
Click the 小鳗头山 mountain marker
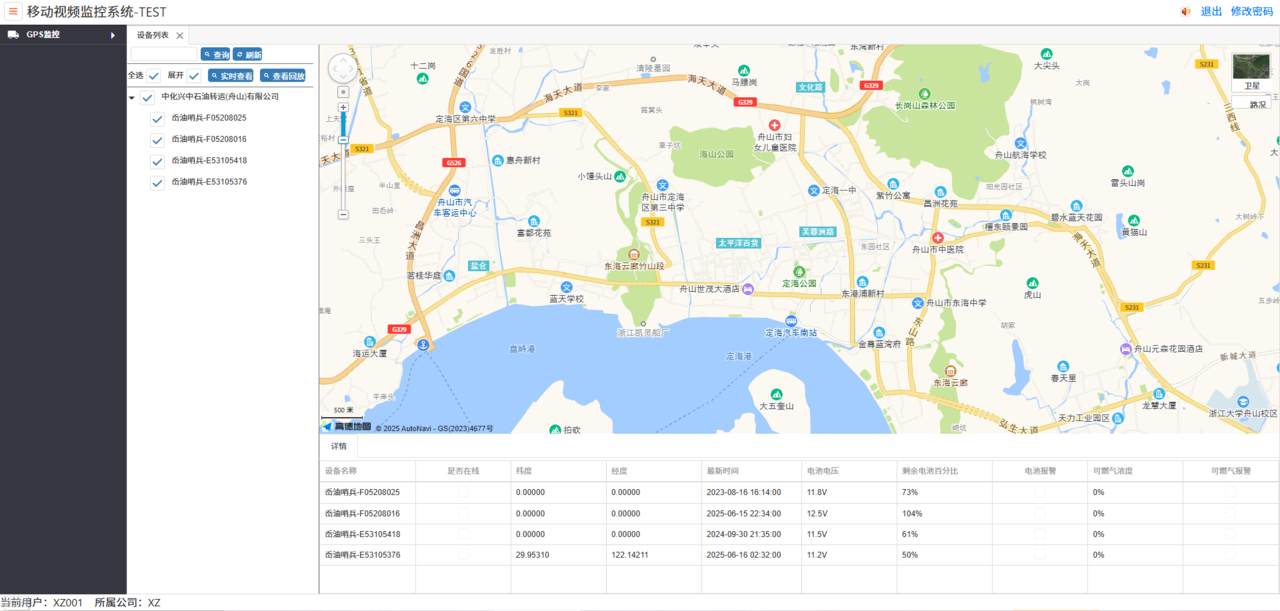tap(619, 176)
